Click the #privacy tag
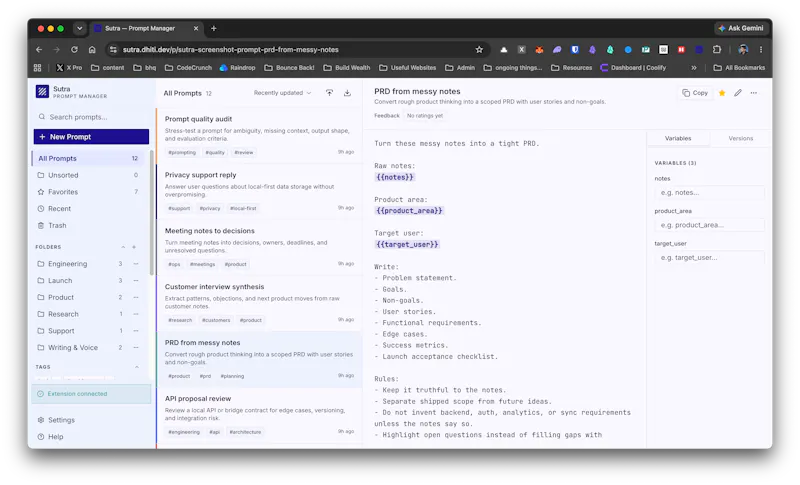The image size is (800, 485). tap(210, 209)
